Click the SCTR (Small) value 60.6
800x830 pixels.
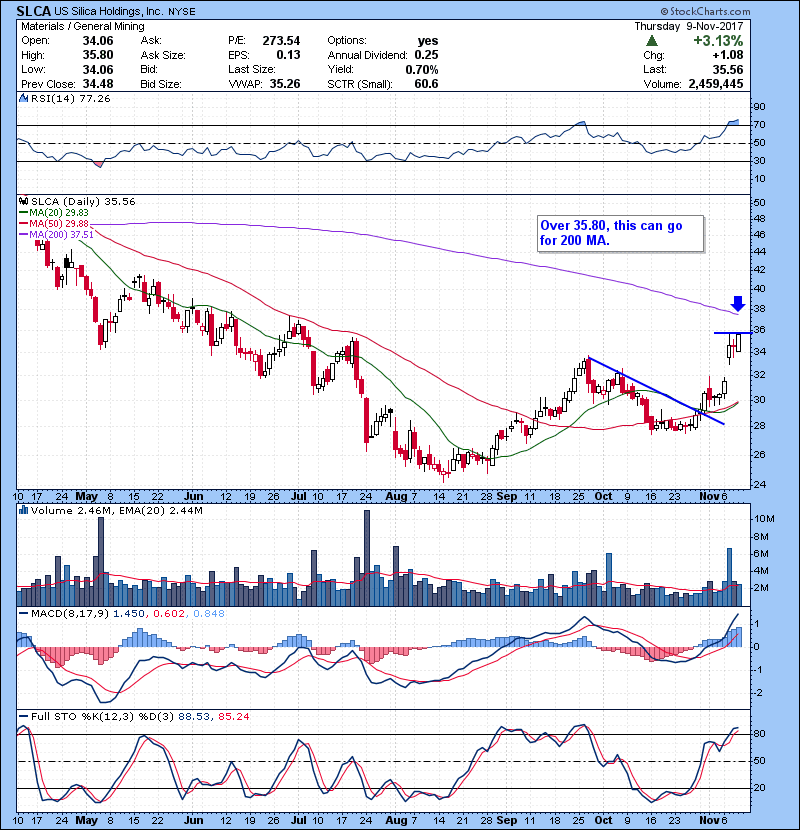[427, 84]
